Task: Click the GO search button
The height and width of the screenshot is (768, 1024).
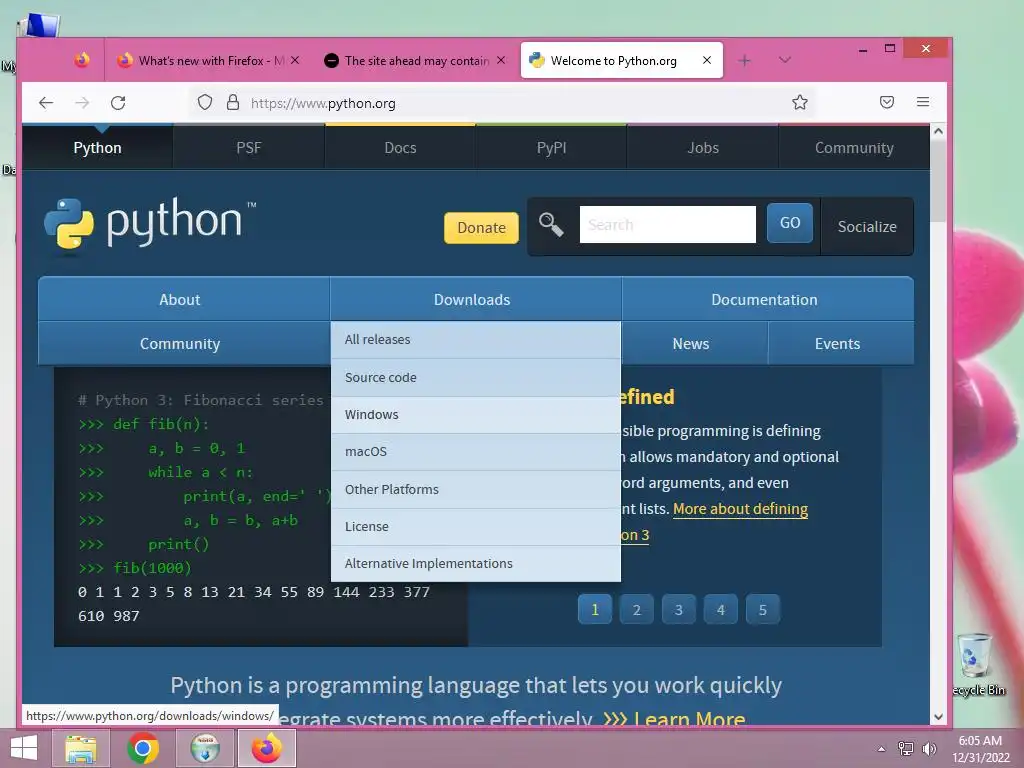Action: coord(790,223)
